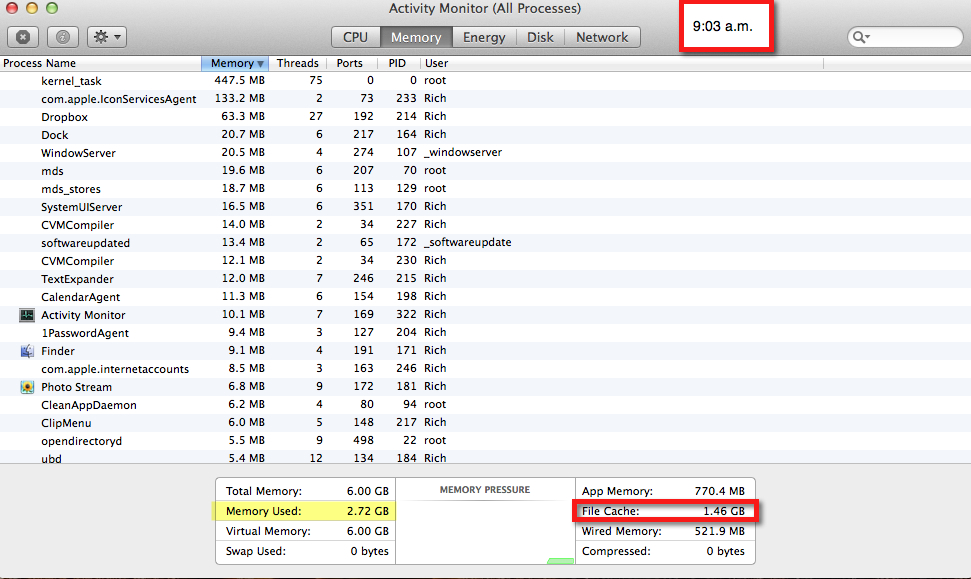Select the ClipMenu process row
This screenshot has height=579, width=971.
486,422
